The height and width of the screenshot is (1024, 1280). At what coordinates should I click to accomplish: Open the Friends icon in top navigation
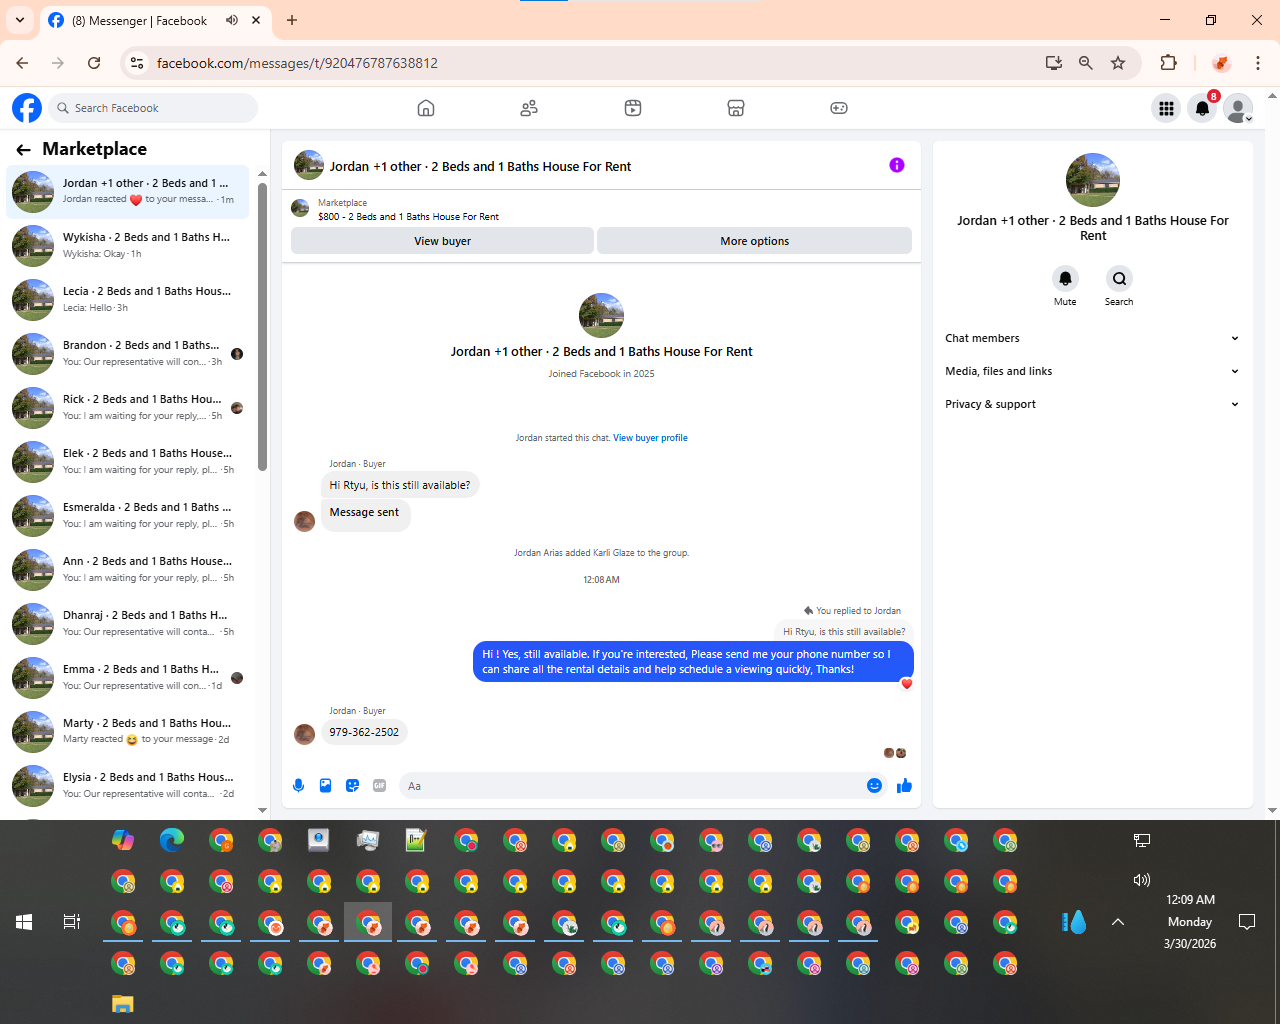pos(529,108)
